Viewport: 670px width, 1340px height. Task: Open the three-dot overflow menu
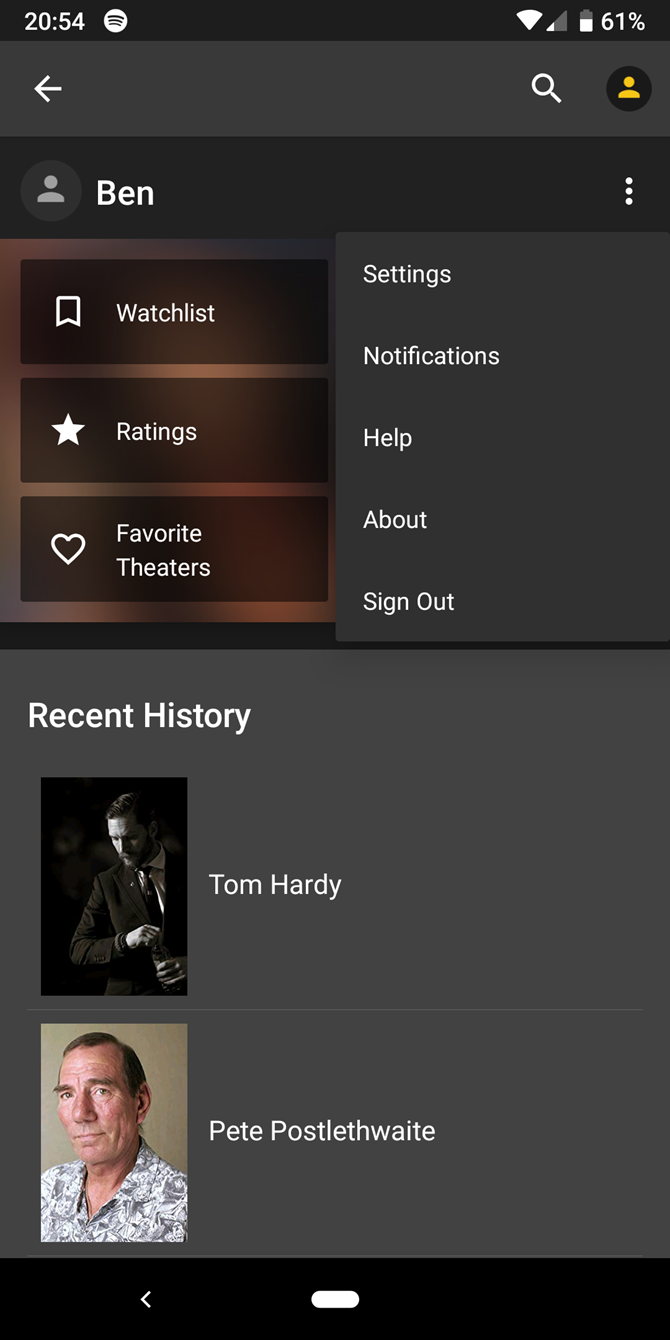tap(629, 191)
